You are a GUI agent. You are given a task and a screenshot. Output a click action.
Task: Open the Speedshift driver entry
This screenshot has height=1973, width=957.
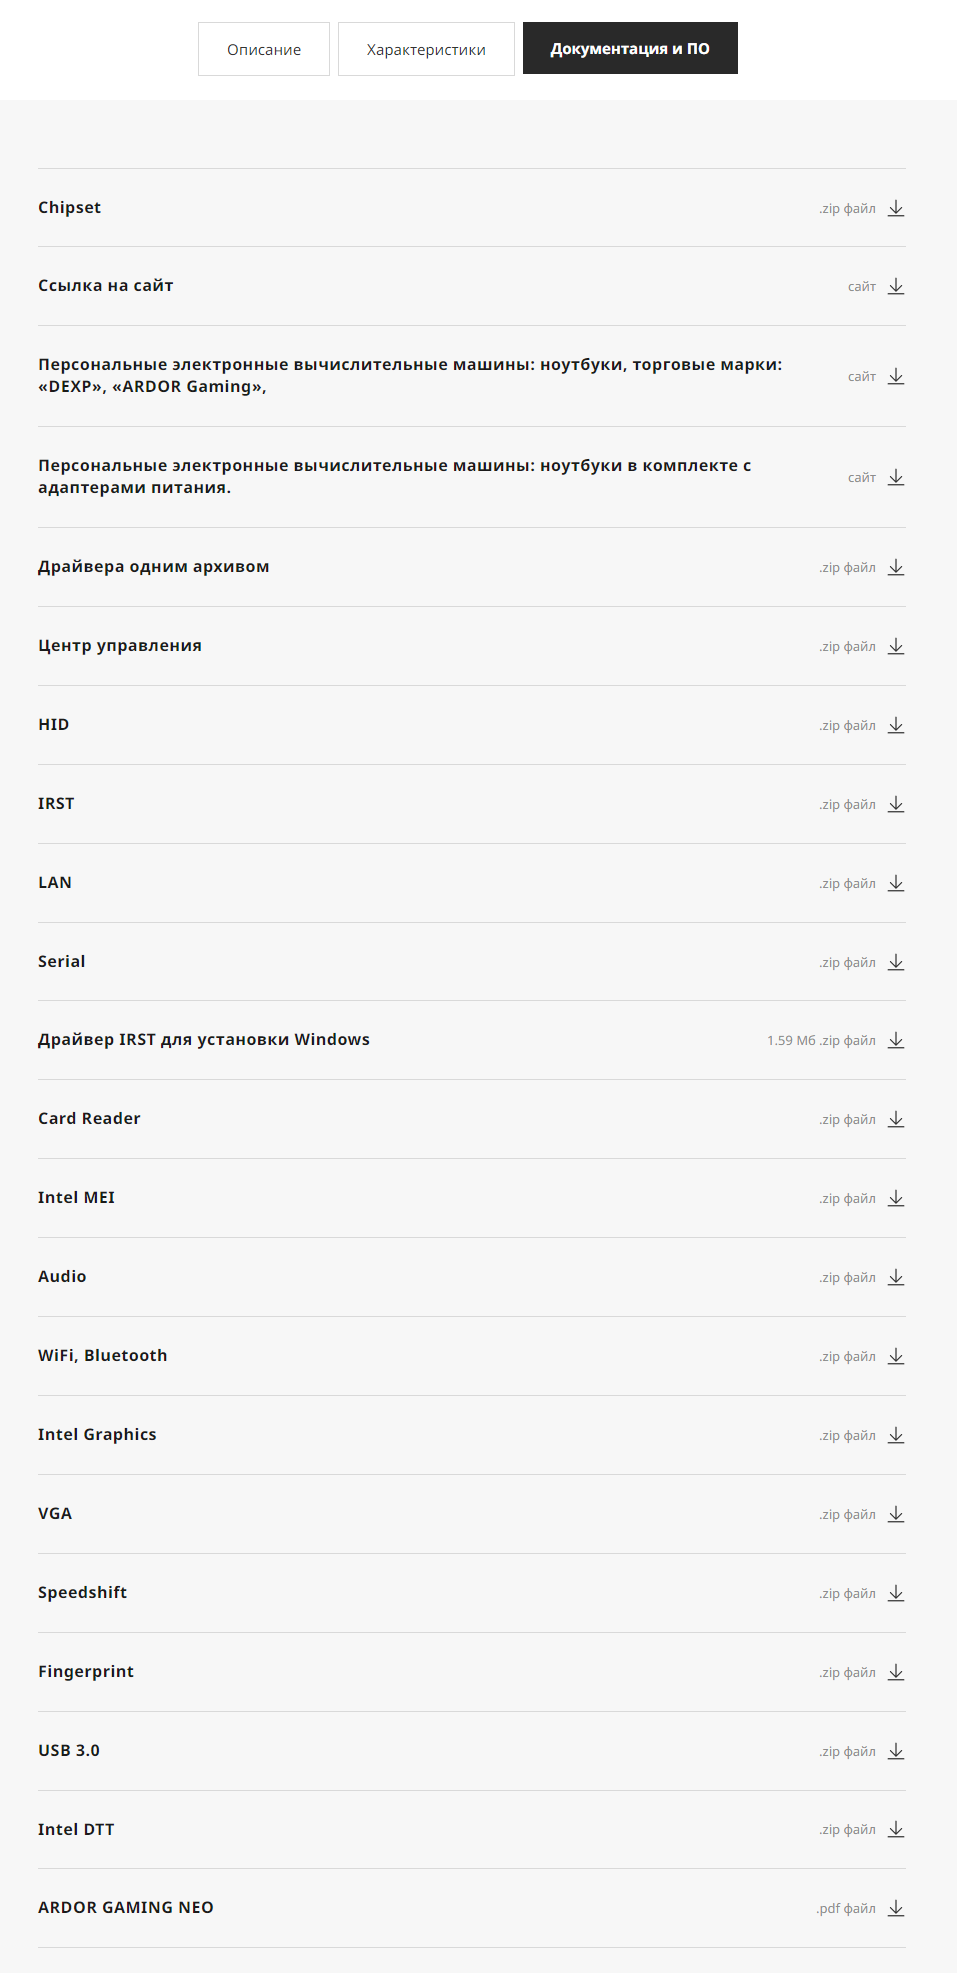tap(83, 1593)
